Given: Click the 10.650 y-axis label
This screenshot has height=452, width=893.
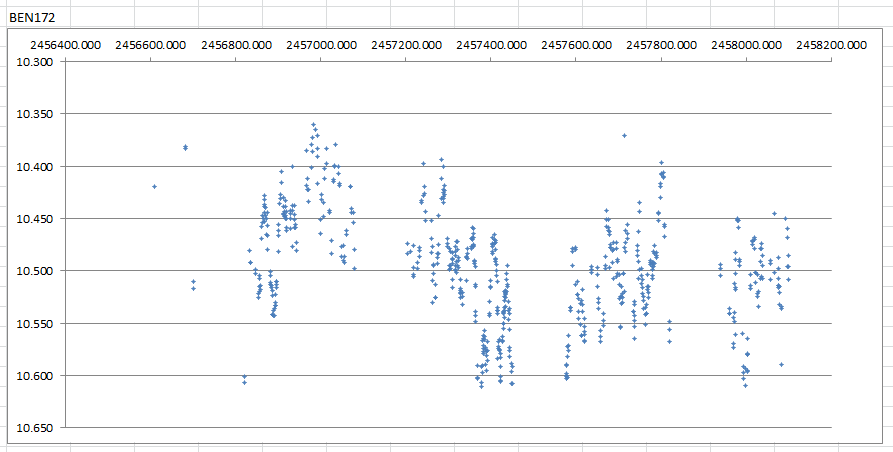Looking at the screenshot, I should coord(35,428).
